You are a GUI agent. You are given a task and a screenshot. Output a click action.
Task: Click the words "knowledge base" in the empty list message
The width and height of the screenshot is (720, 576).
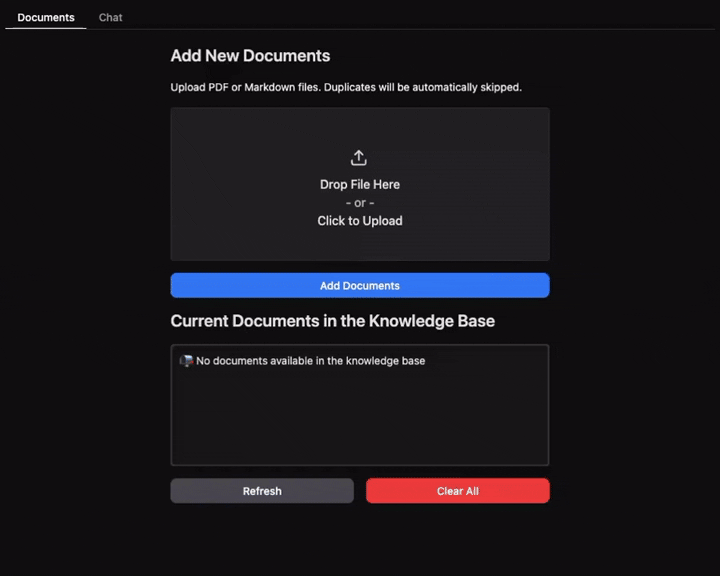[x=385, y=361]
